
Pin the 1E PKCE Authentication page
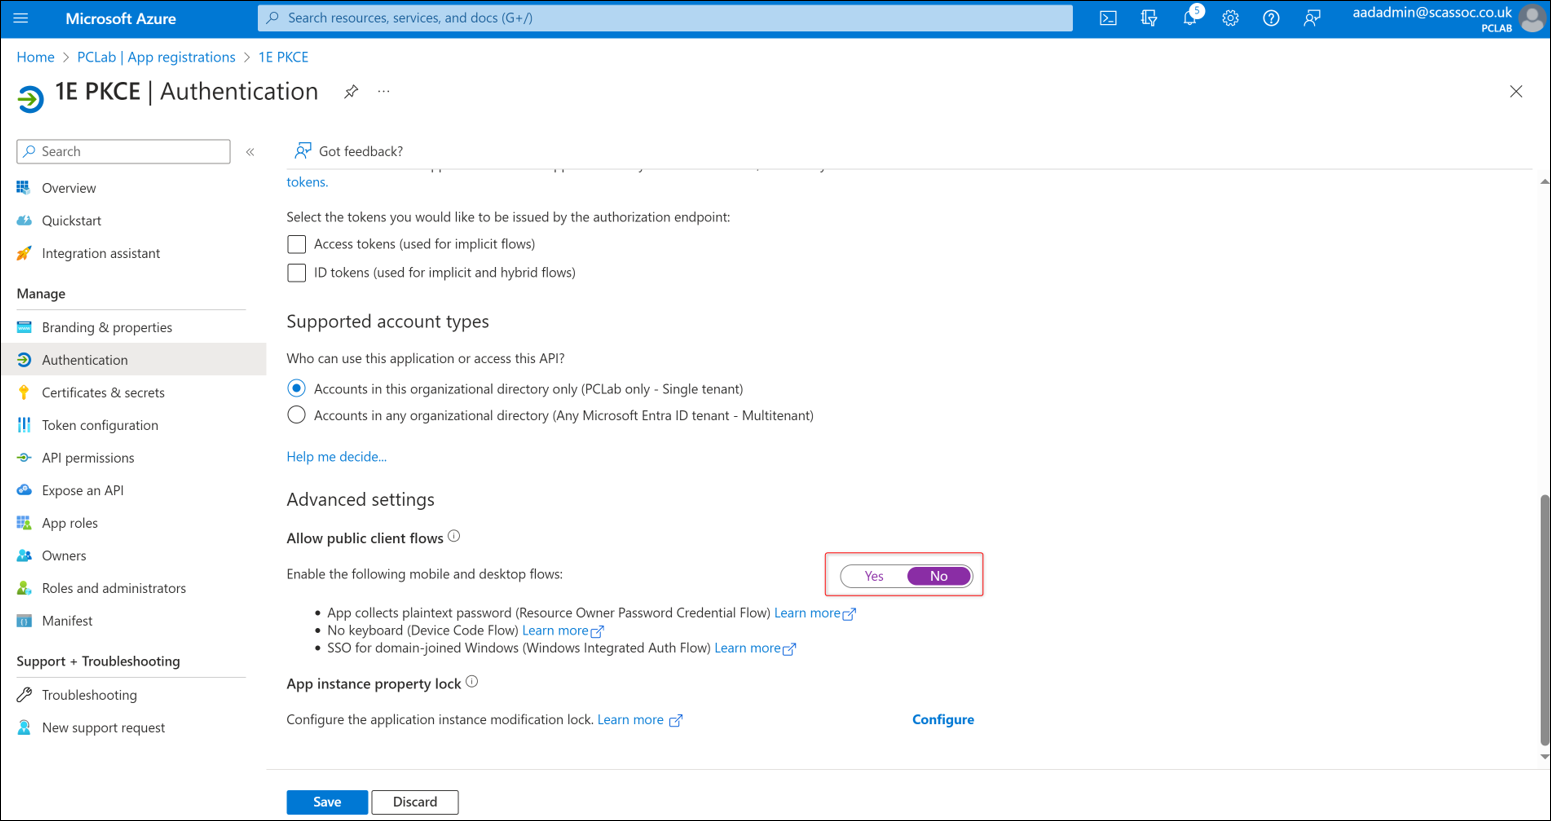(351, 92)
